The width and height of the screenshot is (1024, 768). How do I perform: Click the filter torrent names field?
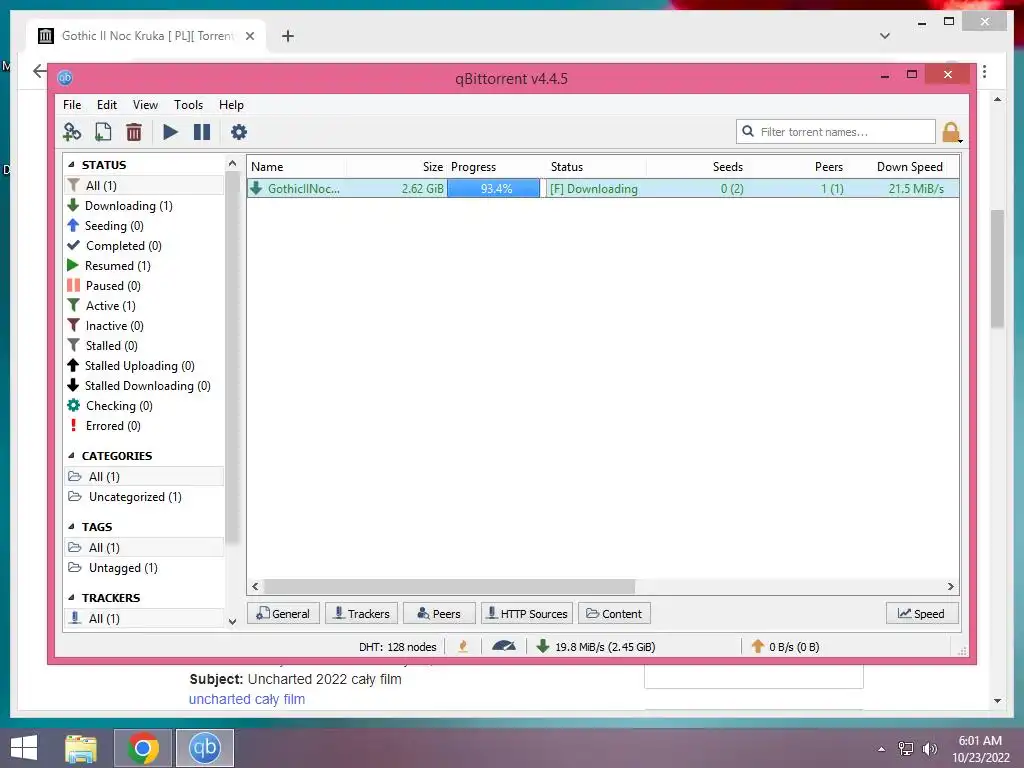pyautogui.click(x=836, y=131)
